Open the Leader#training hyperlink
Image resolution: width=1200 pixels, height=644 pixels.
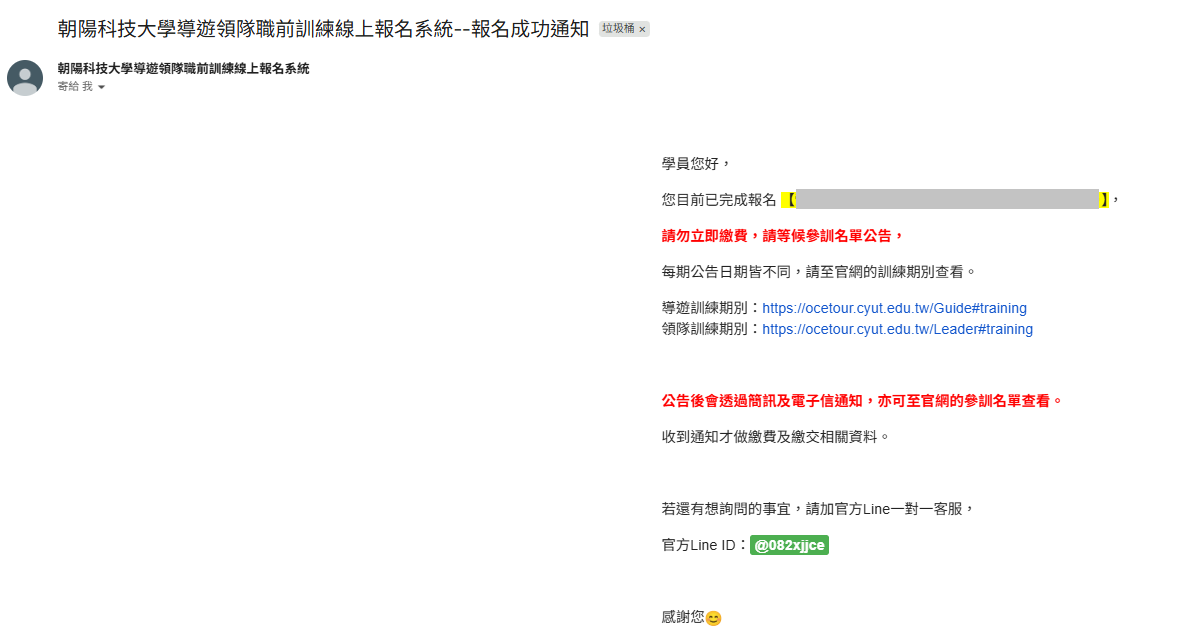pos(897,329)
